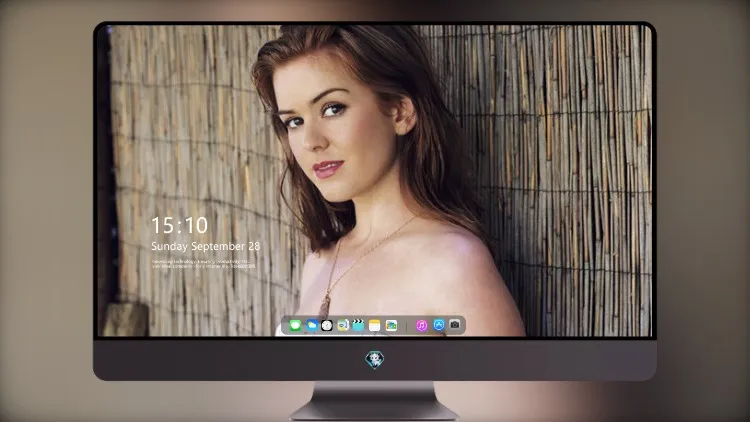Launch the blue App Store icon
750x422 pixels.
(x=439, y=325)
